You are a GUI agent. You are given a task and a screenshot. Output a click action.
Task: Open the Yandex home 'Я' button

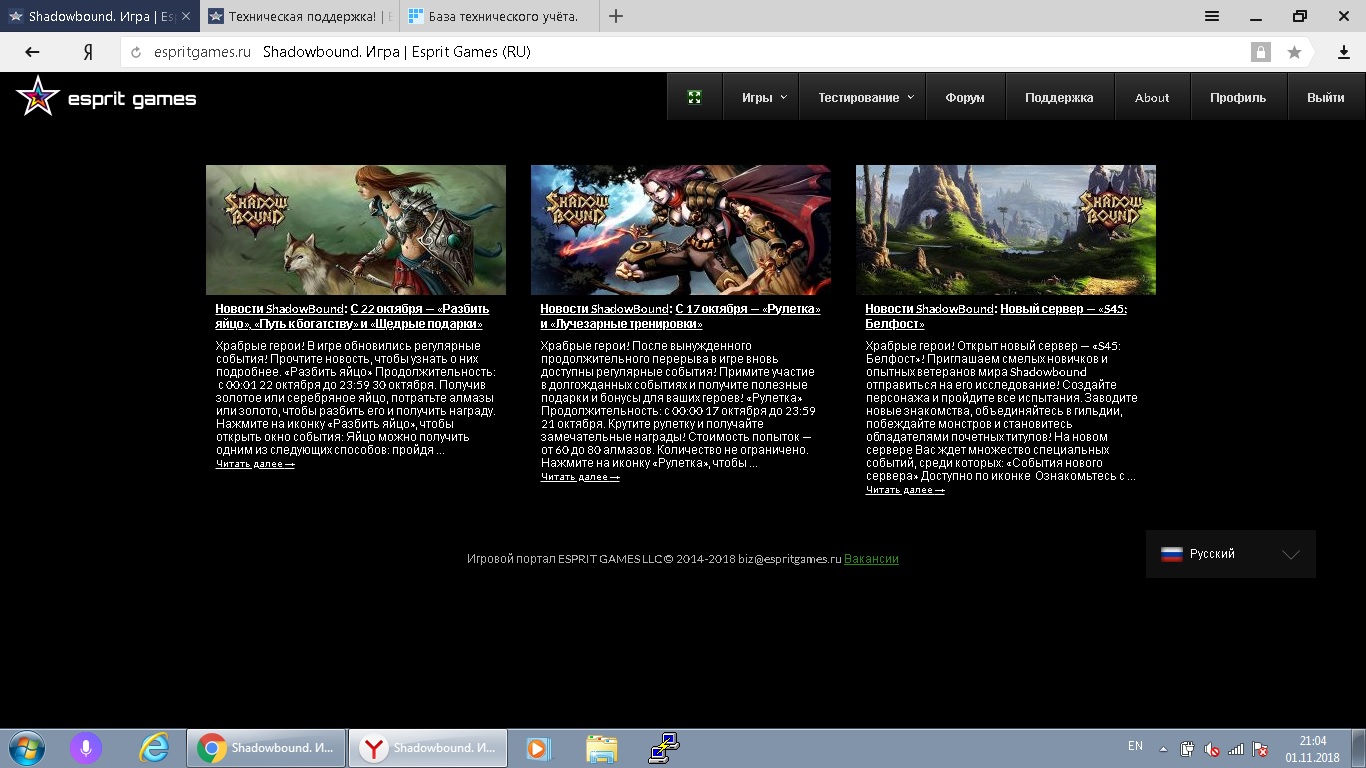click(88, 52)
